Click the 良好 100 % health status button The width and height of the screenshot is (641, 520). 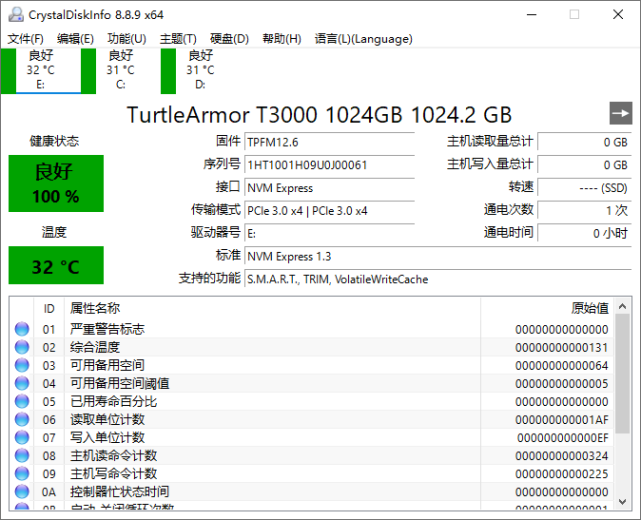[56, 184]
